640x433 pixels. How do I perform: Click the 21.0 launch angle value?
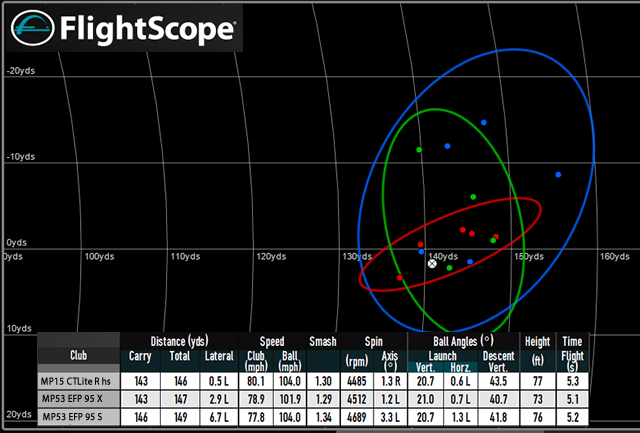pos(425,399)
